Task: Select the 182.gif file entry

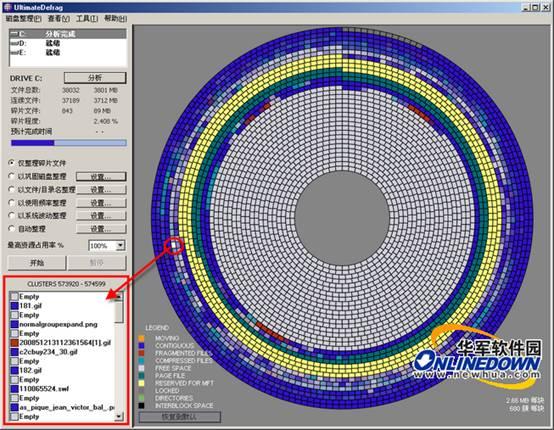Action: tap(30, 370)
